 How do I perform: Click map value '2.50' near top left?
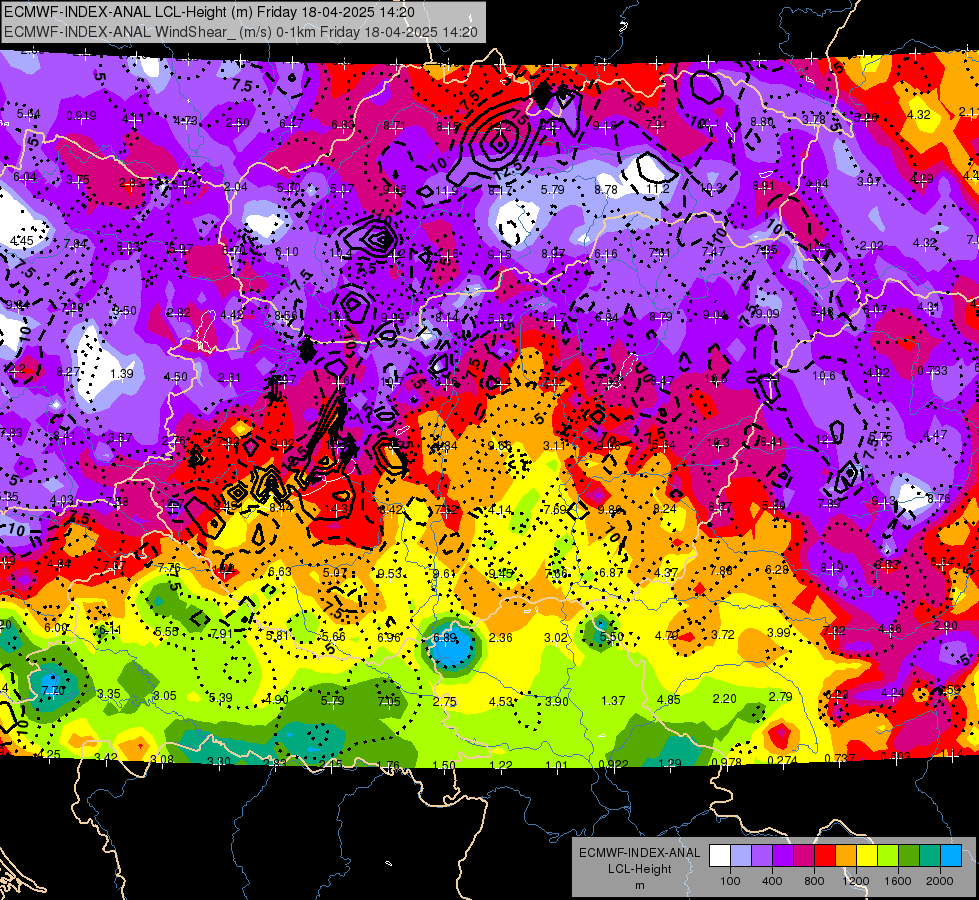coord(237,123)
